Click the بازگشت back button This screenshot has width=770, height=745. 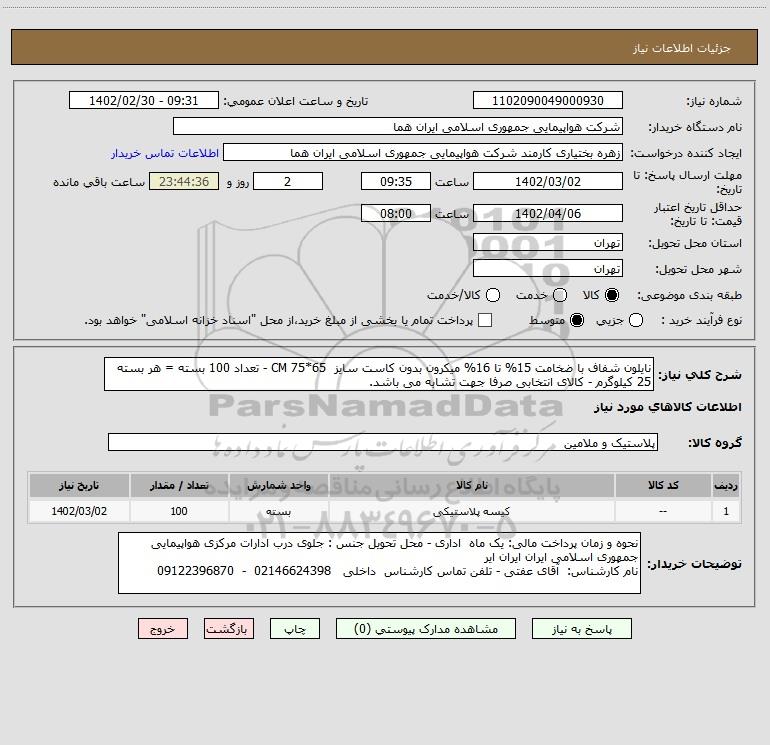click(x=229, y=629)
